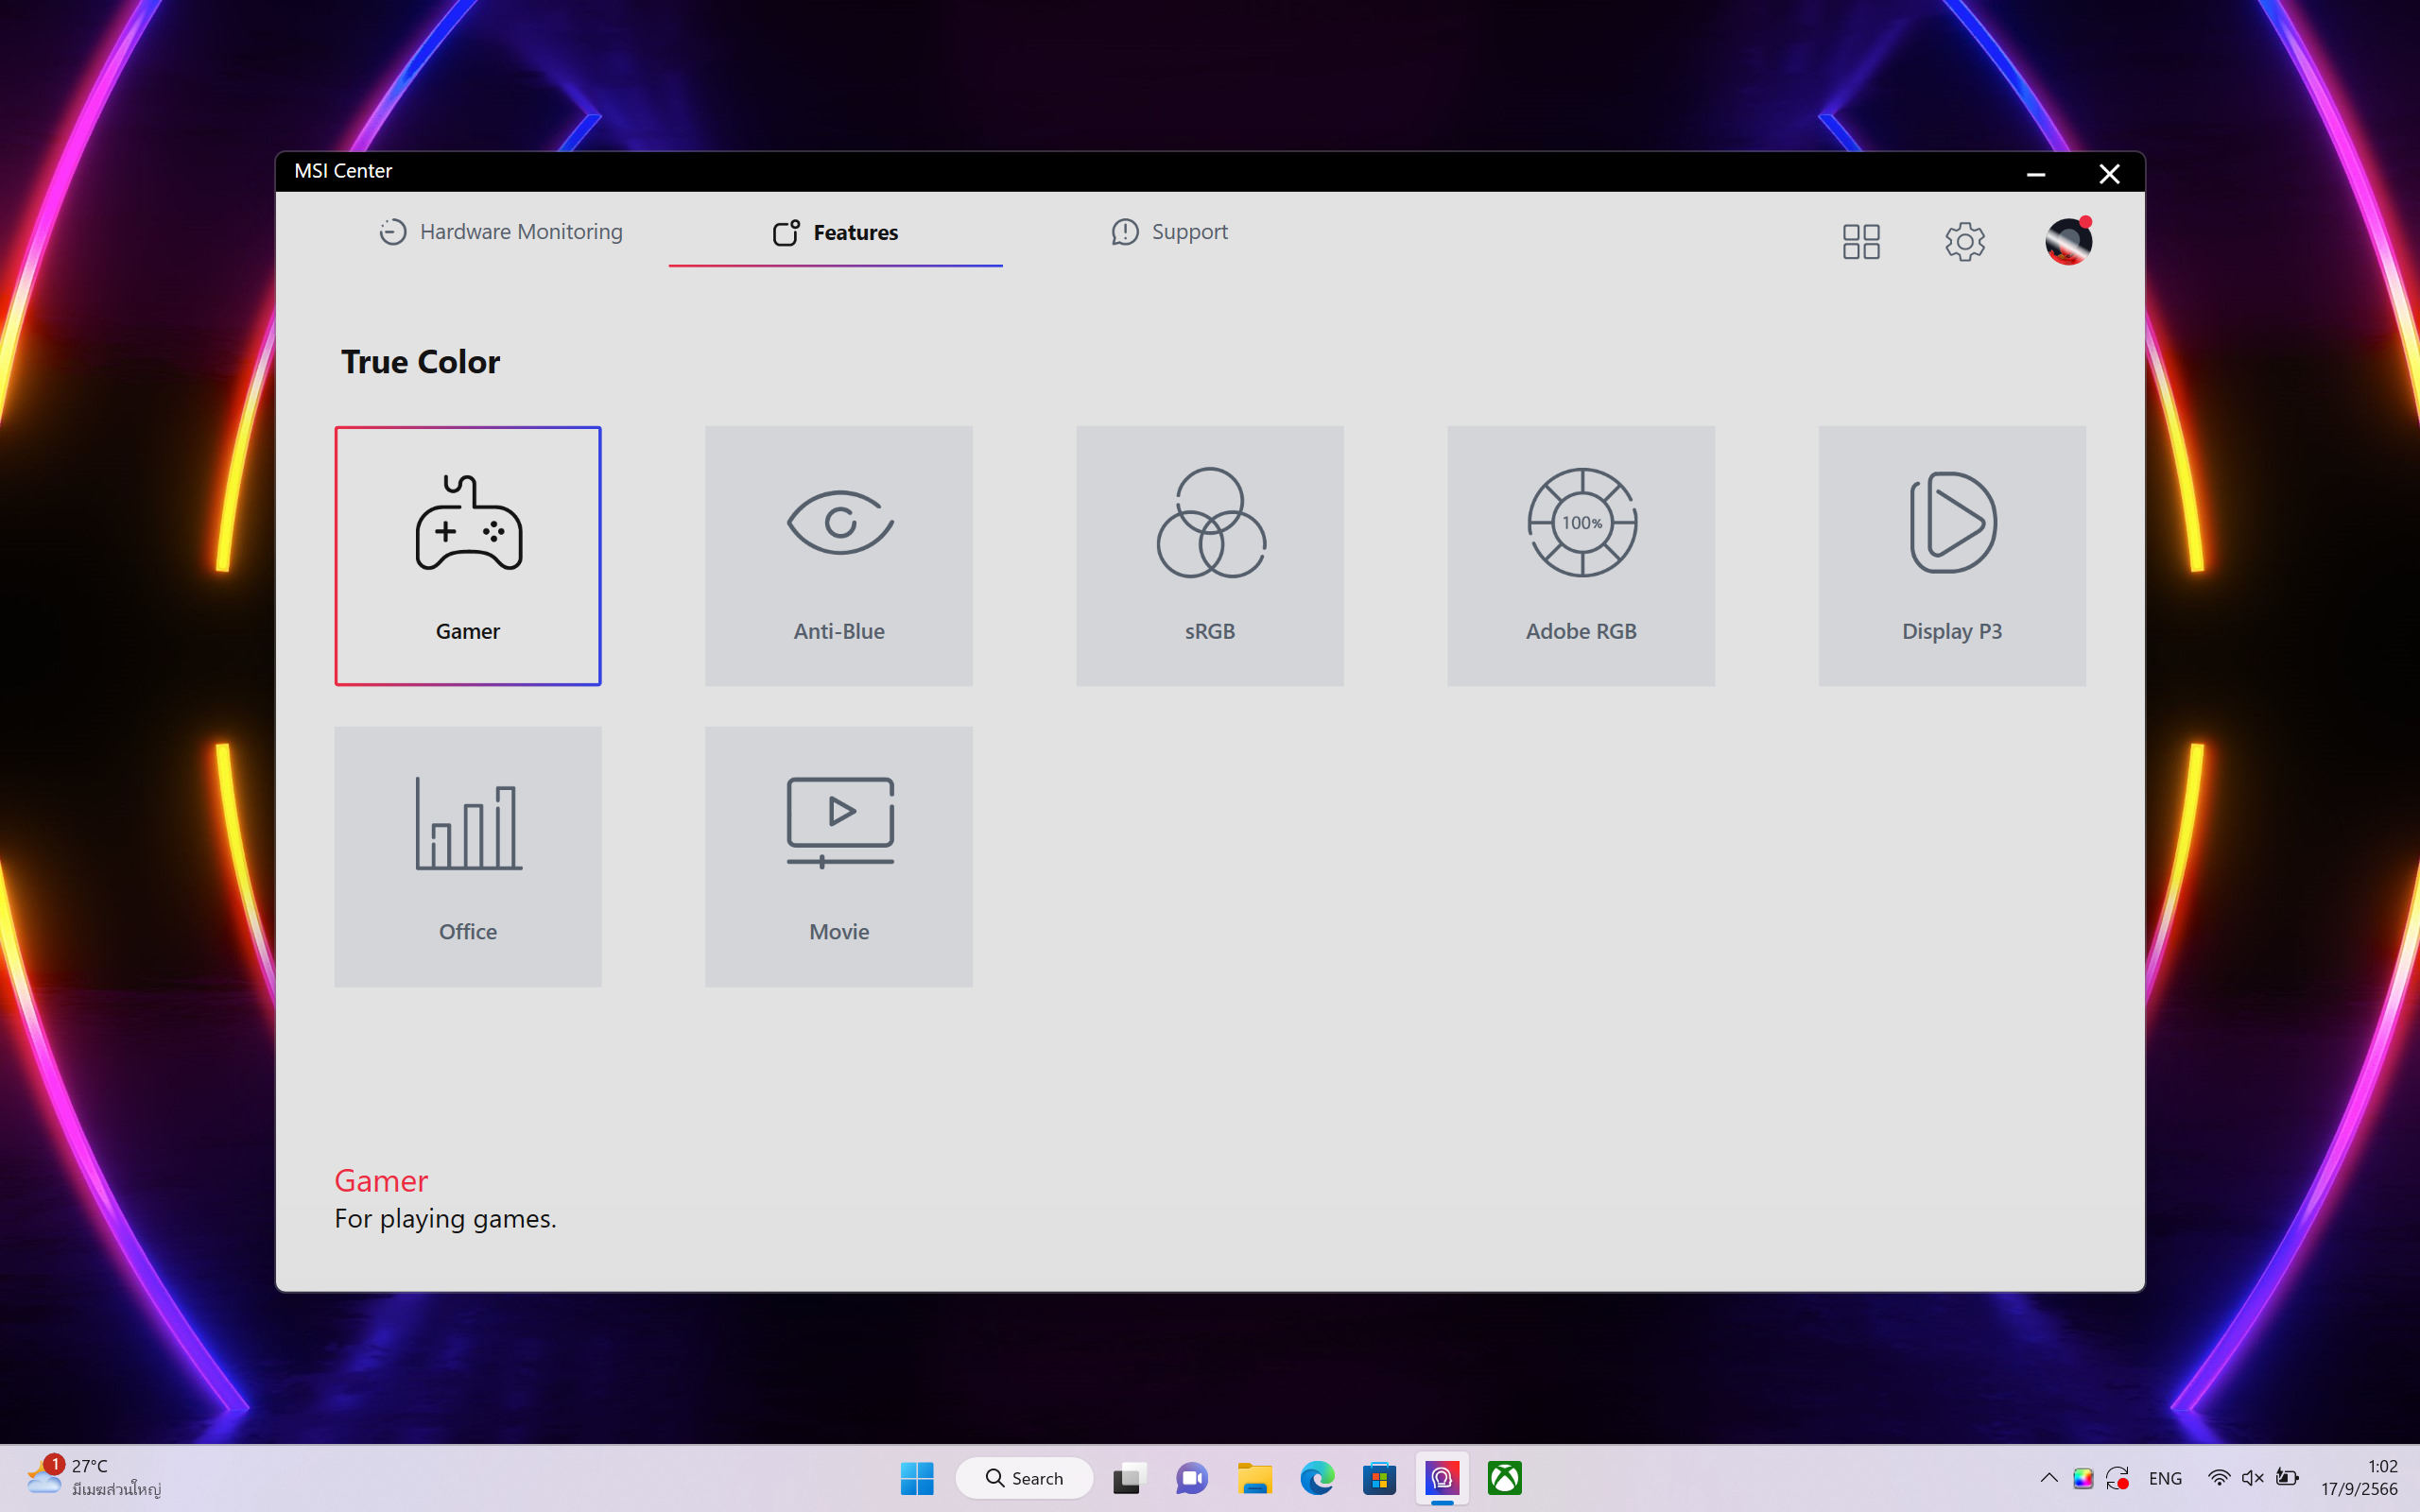Switch the ENG input language
Viewport: 2420px width, 1512px height.
pyautogui.click(x=2165, y=1478)
